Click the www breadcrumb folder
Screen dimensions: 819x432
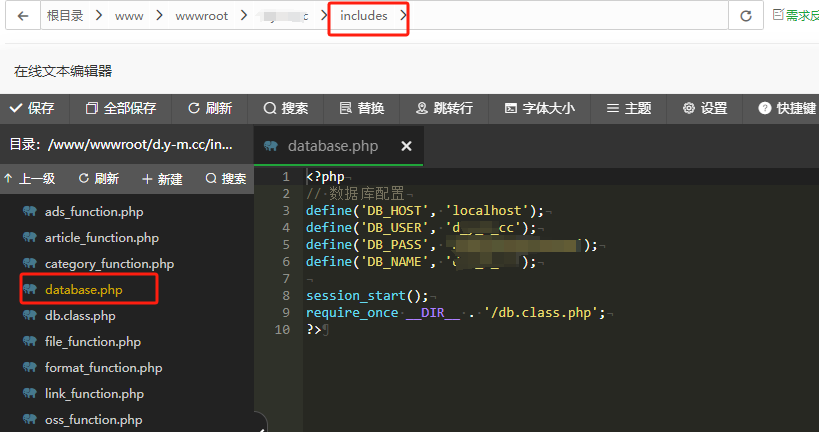tap(129, 16)
